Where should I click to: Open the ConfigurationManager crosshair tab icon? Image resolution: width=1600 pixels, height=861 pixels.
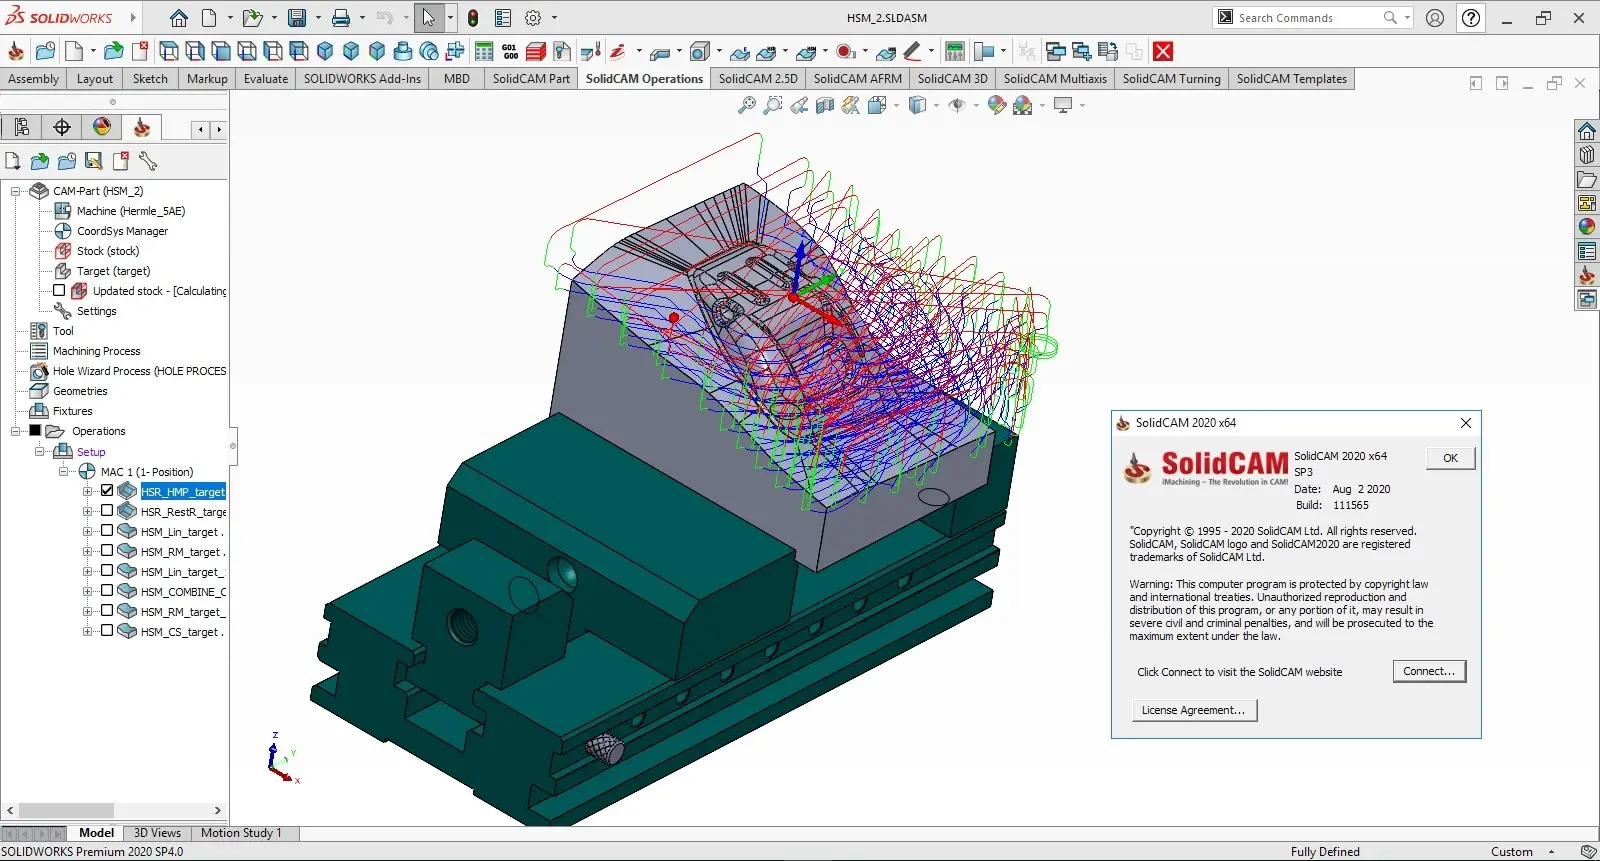(x=62, y=127)
